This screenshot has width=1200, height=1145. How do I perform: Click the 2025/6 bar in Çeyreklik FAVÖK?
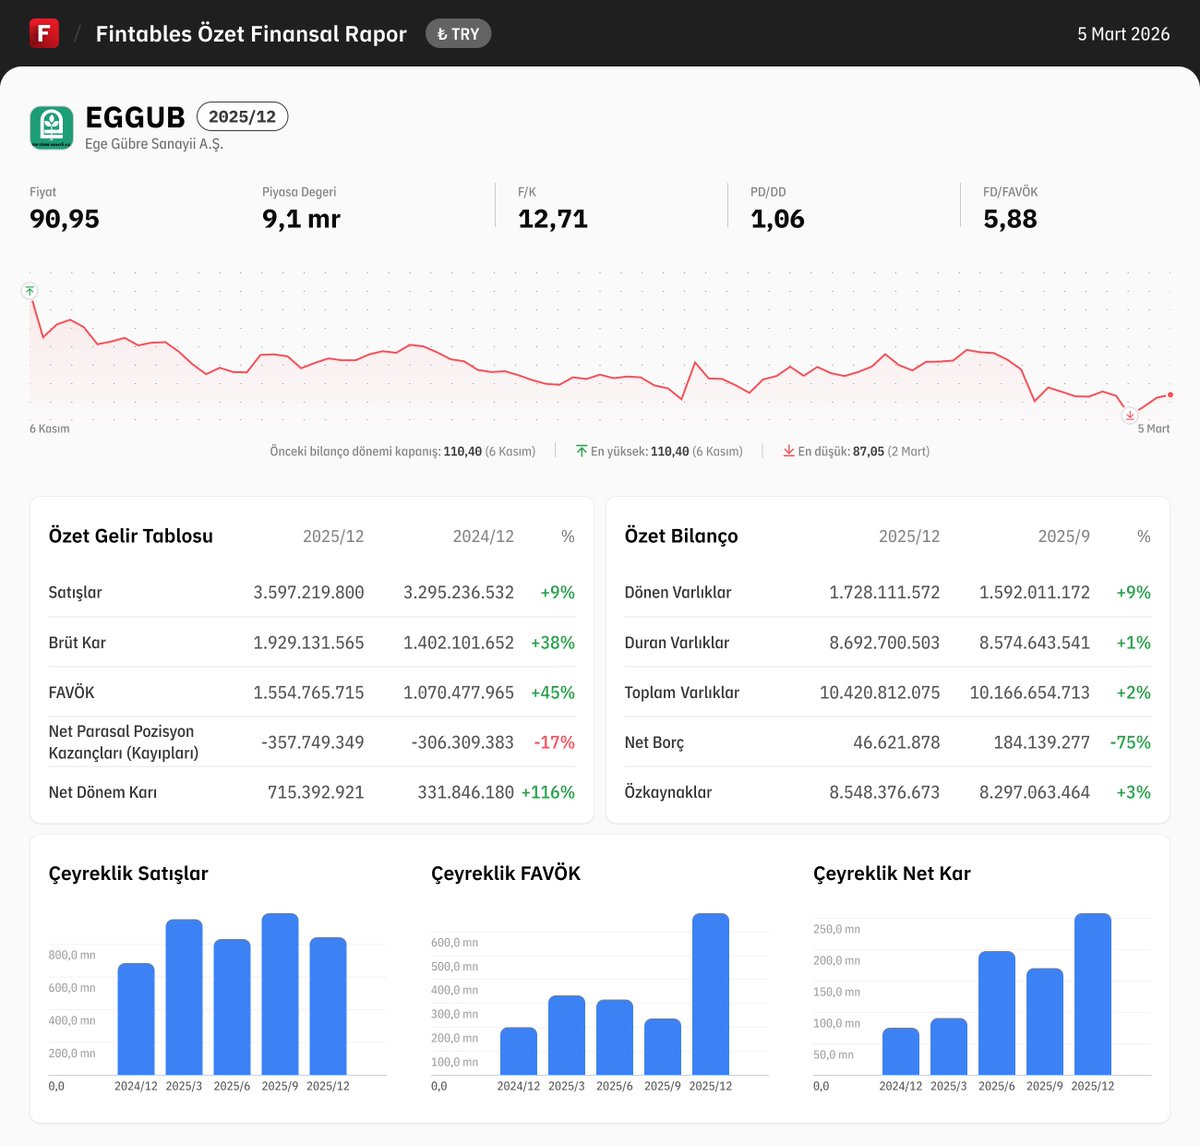(615, 1037)
